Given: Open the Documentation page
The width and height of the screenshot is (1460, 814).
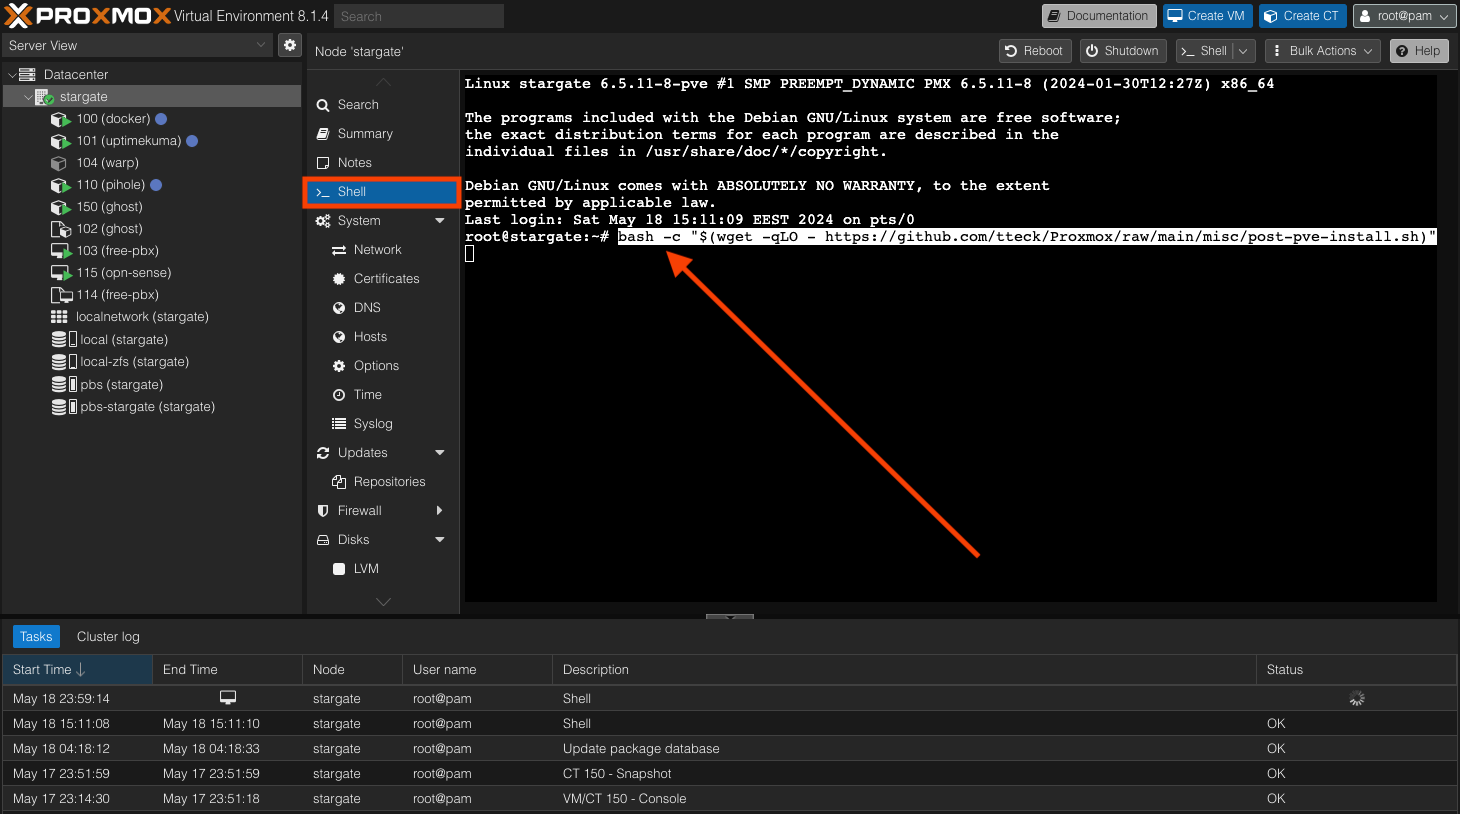Looking at the screenshot, I should (x=1098, y=15).
